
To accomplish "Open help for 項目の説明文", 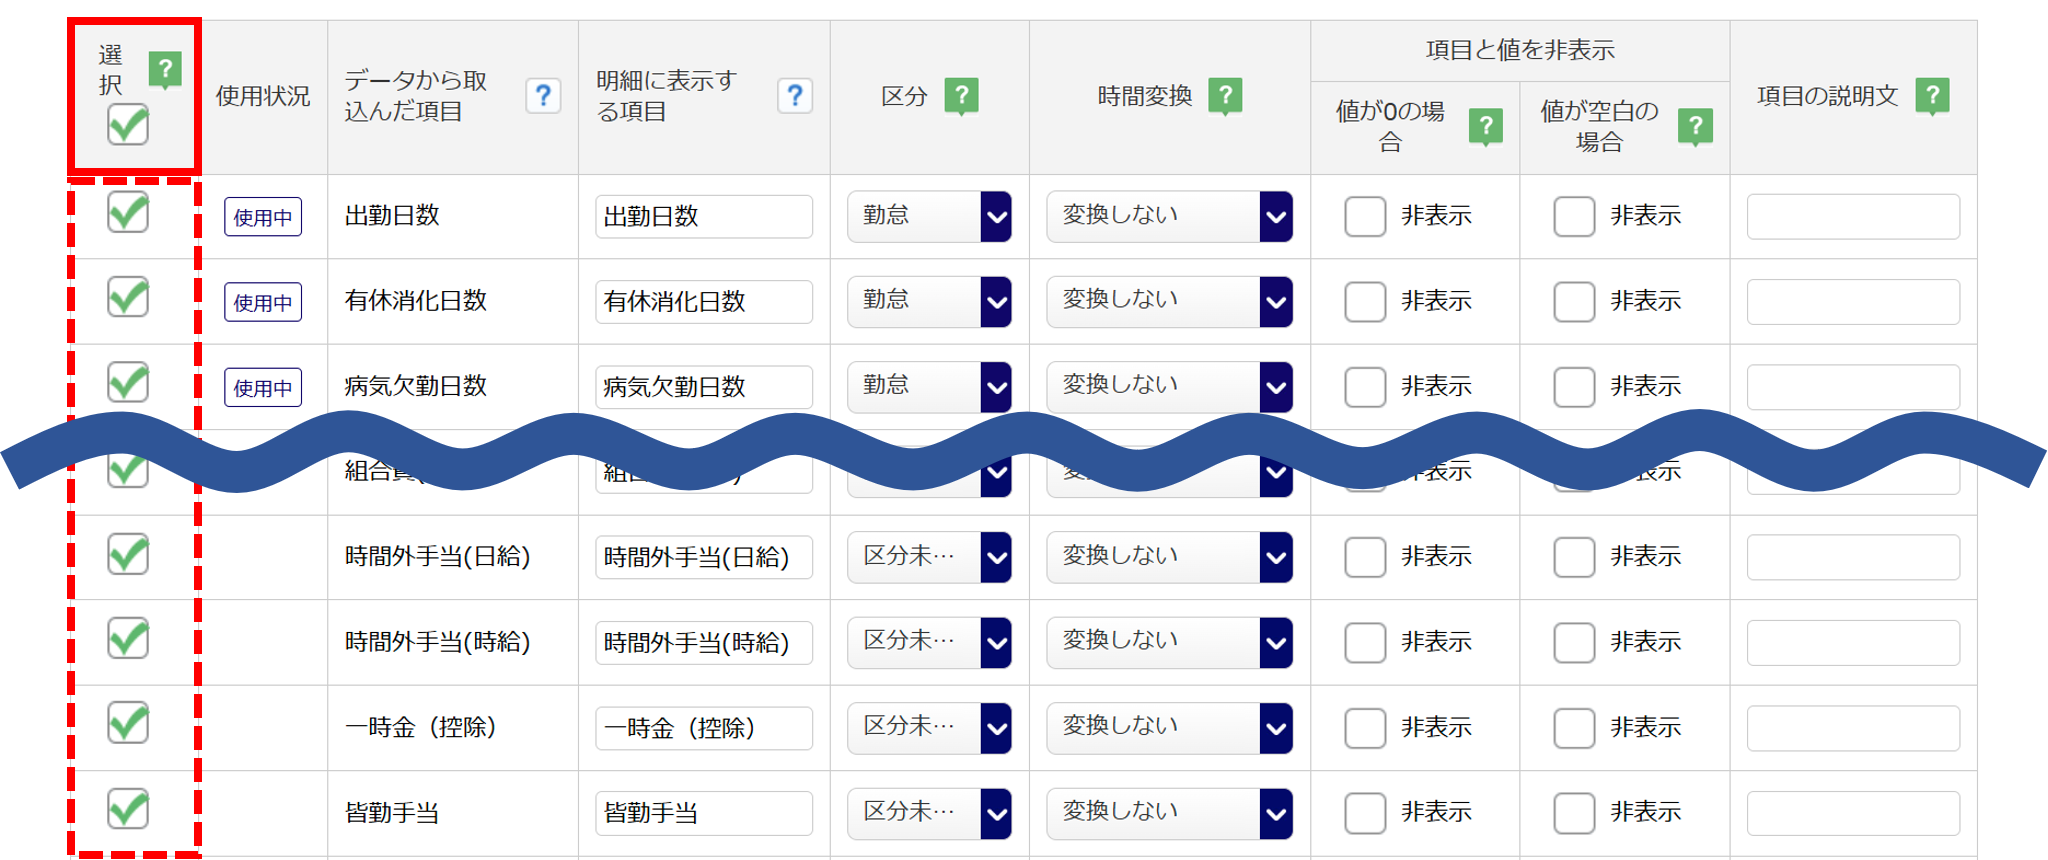I will 1933,96.
